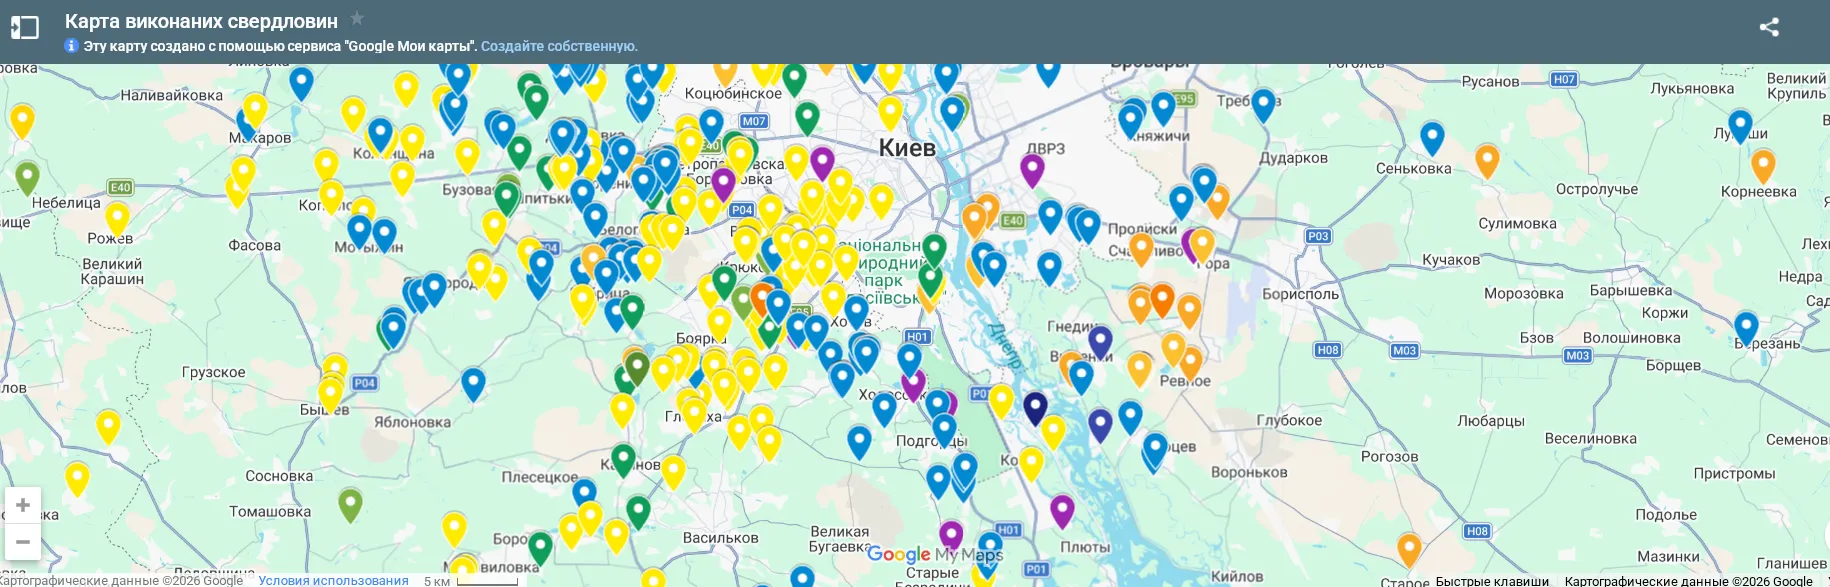Screen dimensions: 1830x587
Task: Select the purple marker above Старые Безрадичи
Action: (x=951, y=537)
